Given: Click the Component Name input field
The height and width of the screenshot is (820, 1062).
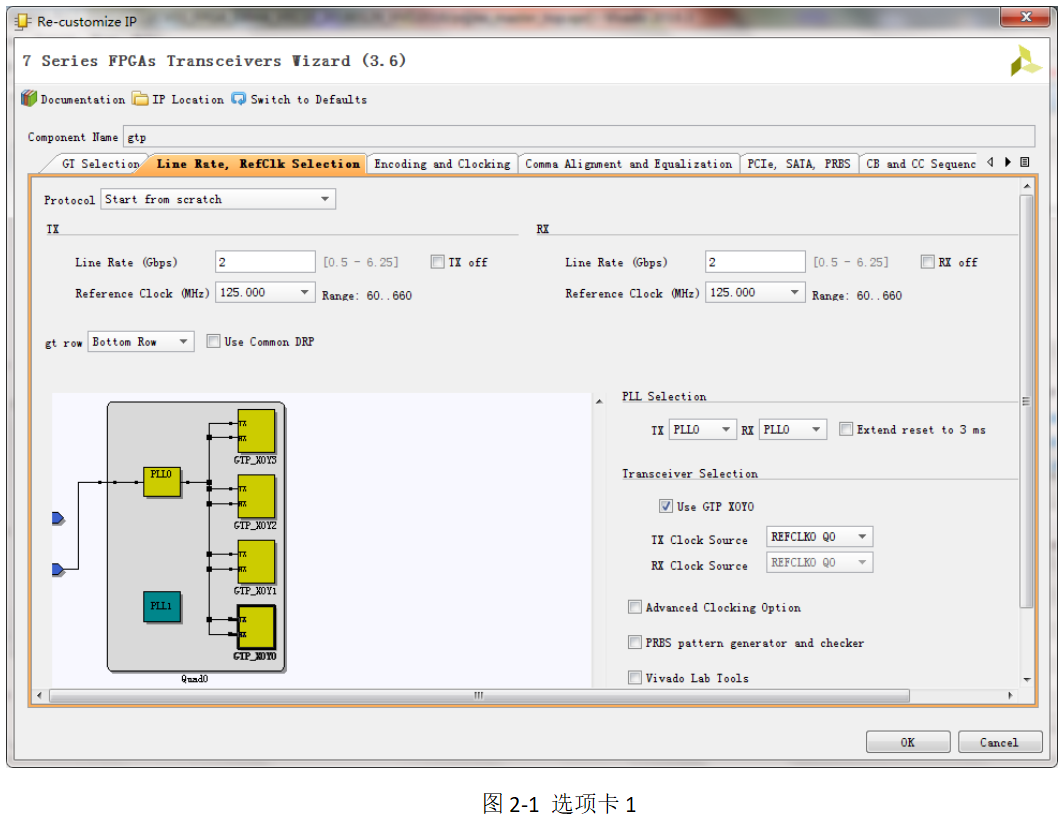Looking at the screenshot, I should [579, 136].
